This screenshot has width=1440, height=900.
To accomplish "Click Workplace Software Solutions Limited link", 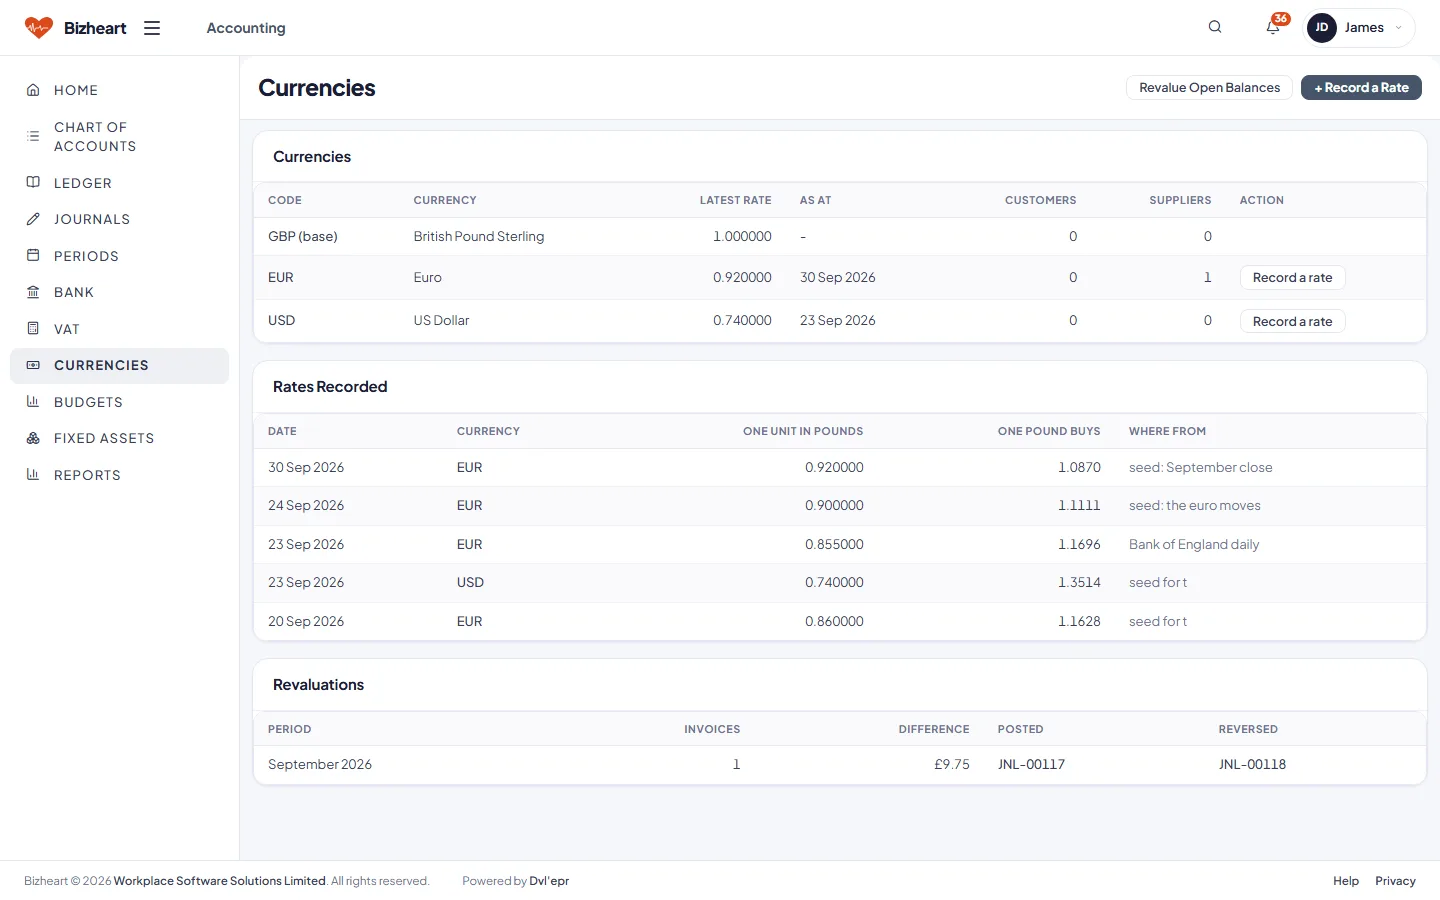I will tap(220, 881).
